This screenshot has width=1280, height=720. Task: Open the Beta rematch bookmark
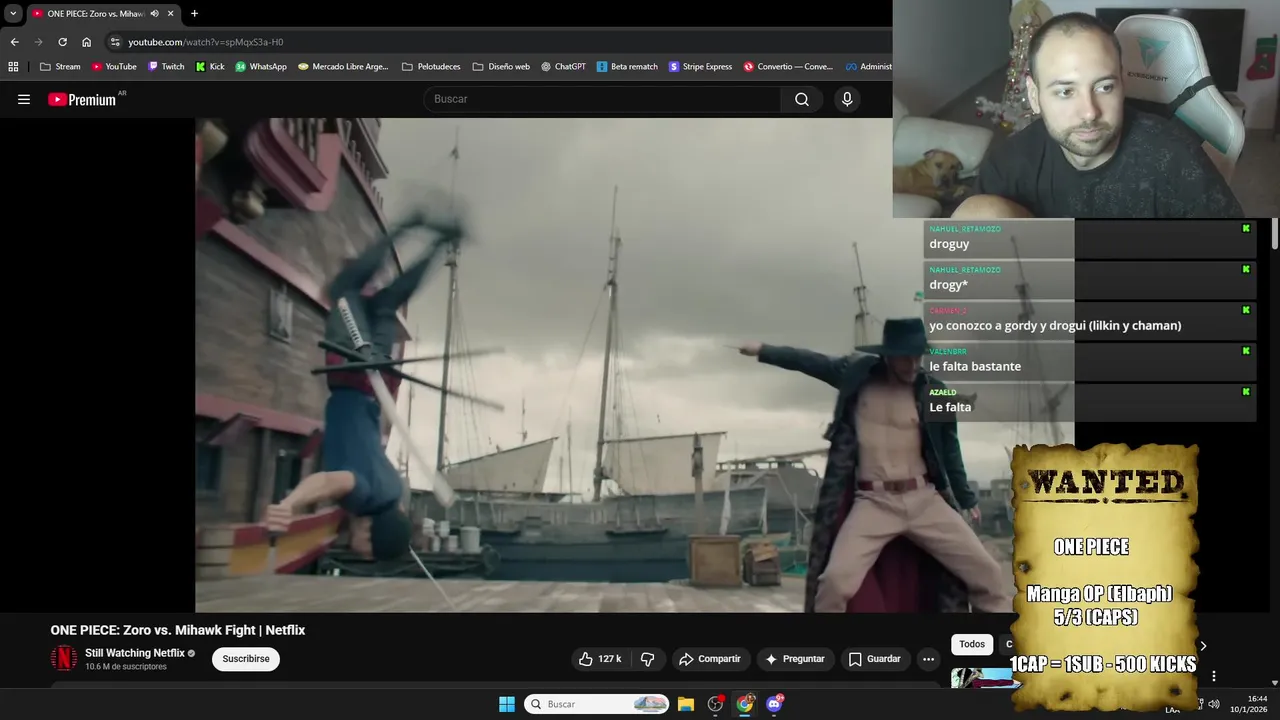pyautogui.click(x=627, y=67)
